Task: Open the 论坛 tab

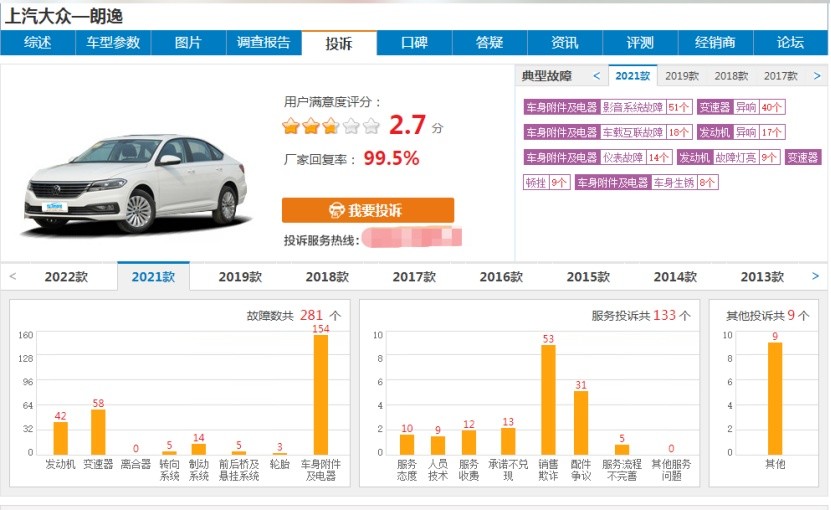Action: [x=790, y=42]
